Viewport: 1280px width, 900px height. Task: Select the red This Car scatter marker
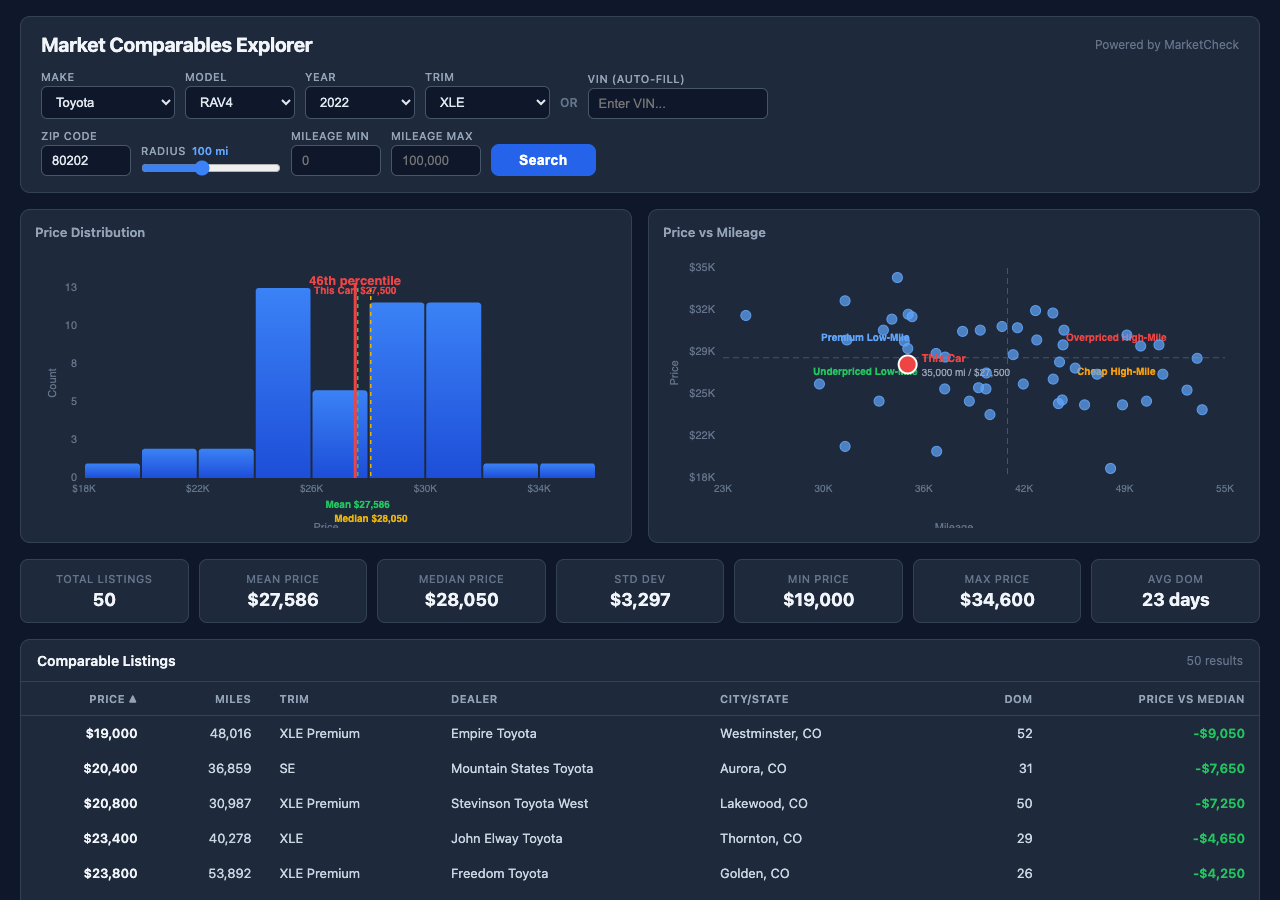pyautogui.click(x=907, y=364)
